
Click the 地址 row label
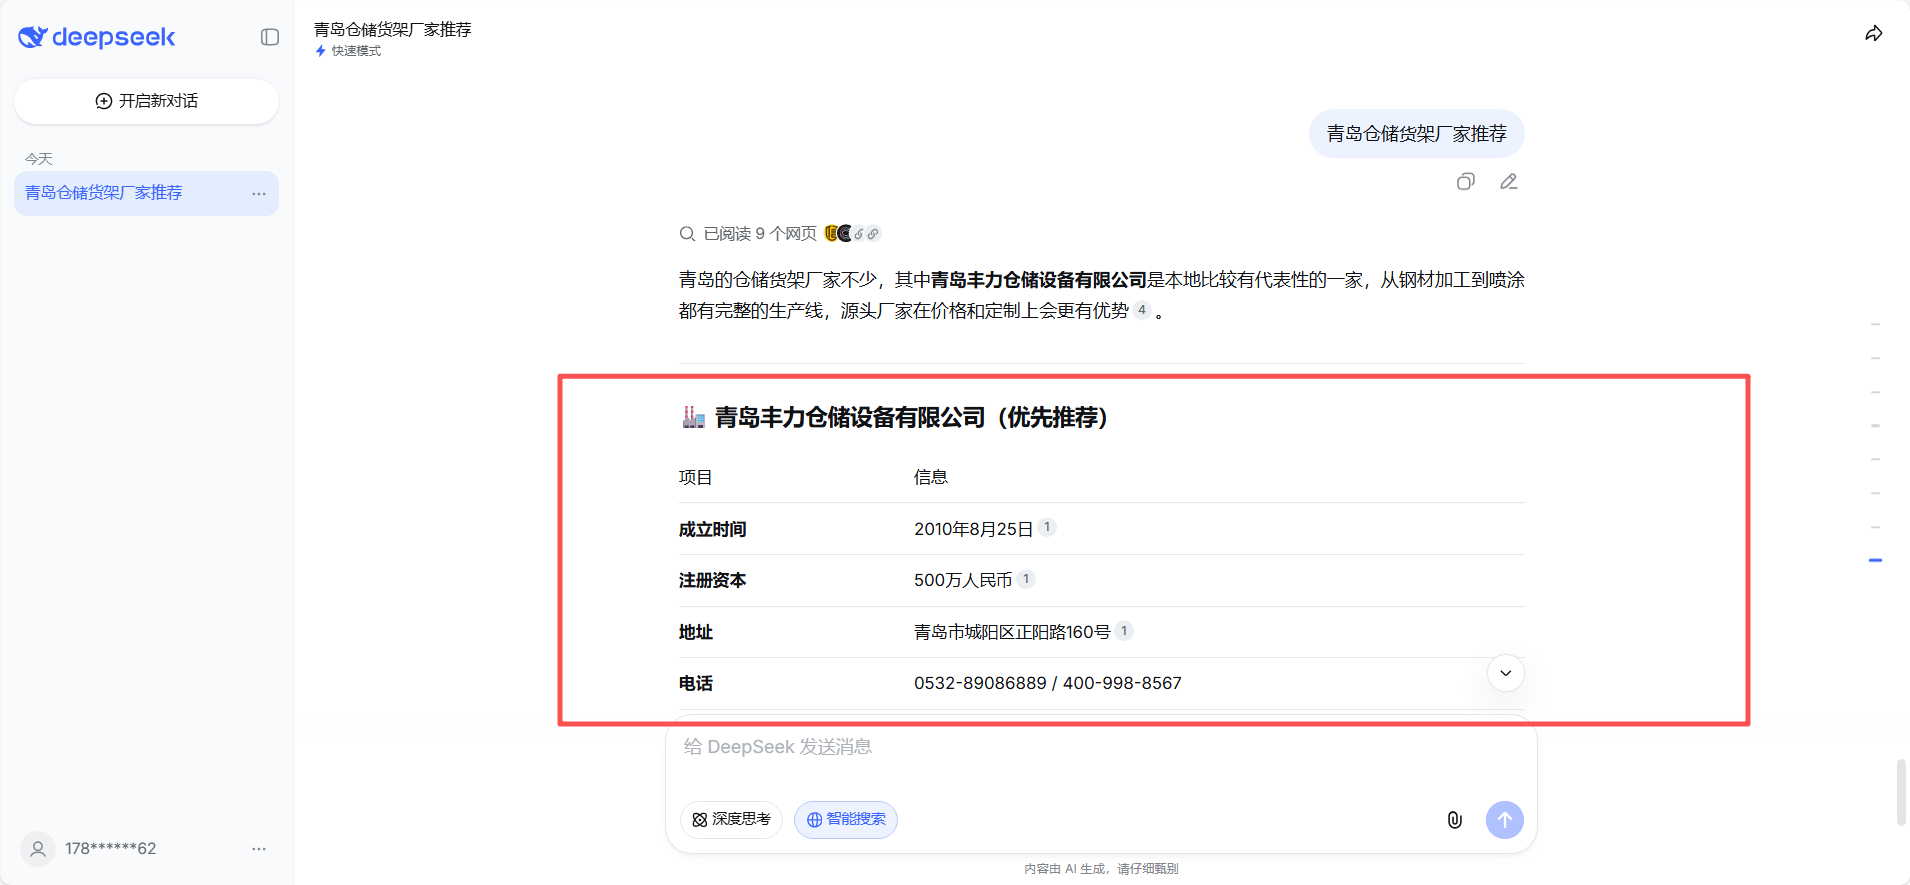coord(696,632)
